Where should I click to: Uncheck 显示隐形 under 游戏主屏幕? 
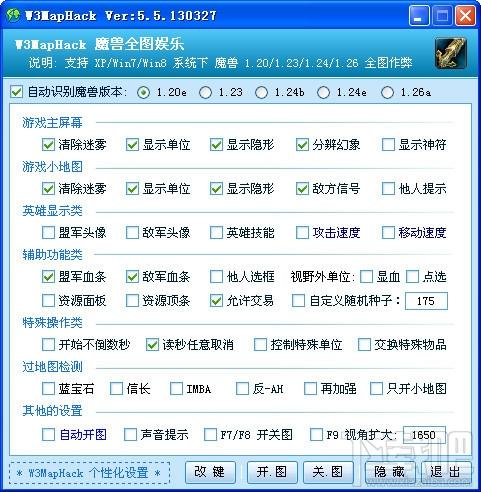click(x=216, y=145)
